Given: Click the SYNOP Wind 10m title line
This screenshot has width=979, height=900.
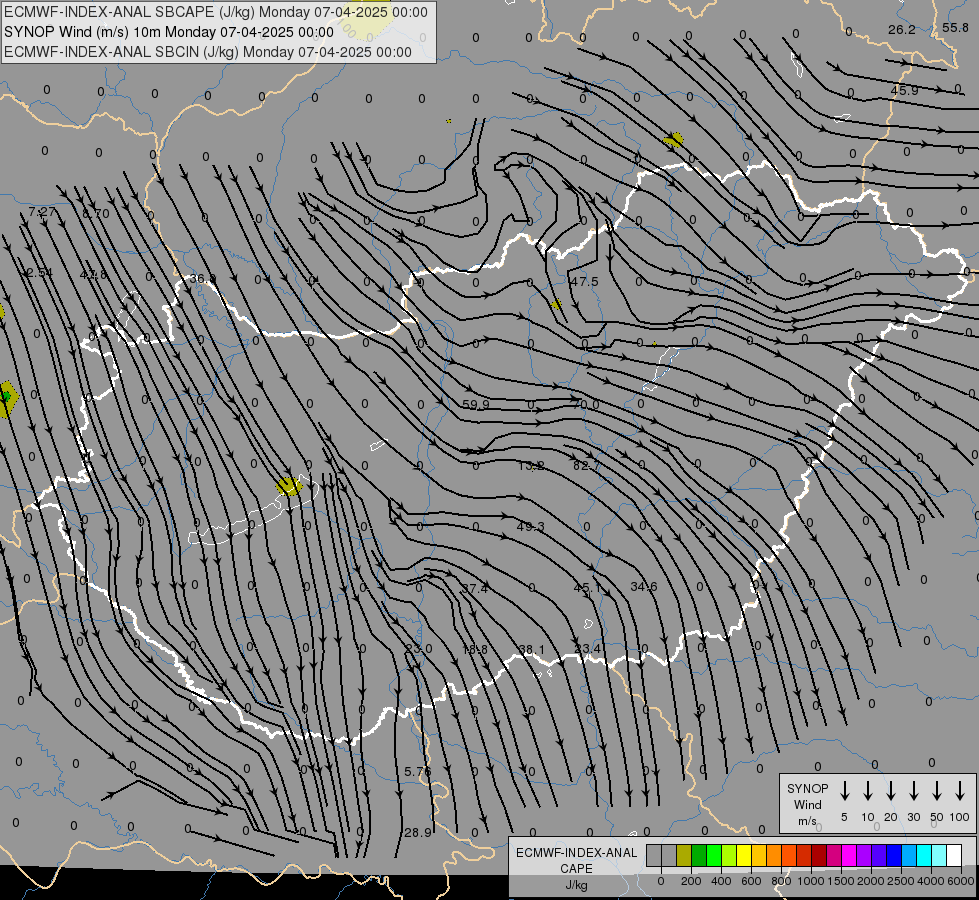Looking at the screenshot, I should [169, 32].
